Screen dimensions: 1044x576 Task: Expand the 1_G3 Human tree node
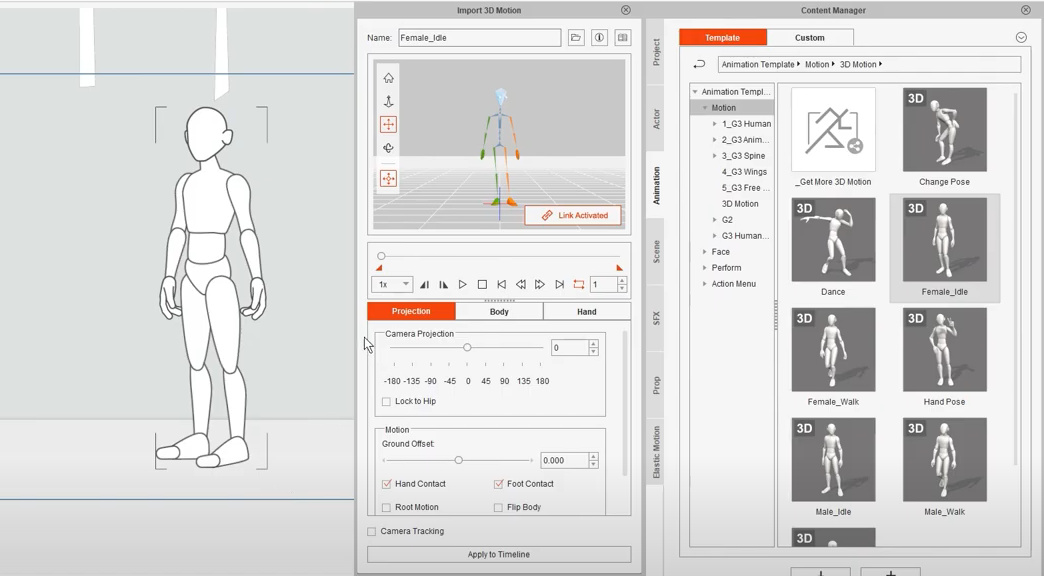714,124
